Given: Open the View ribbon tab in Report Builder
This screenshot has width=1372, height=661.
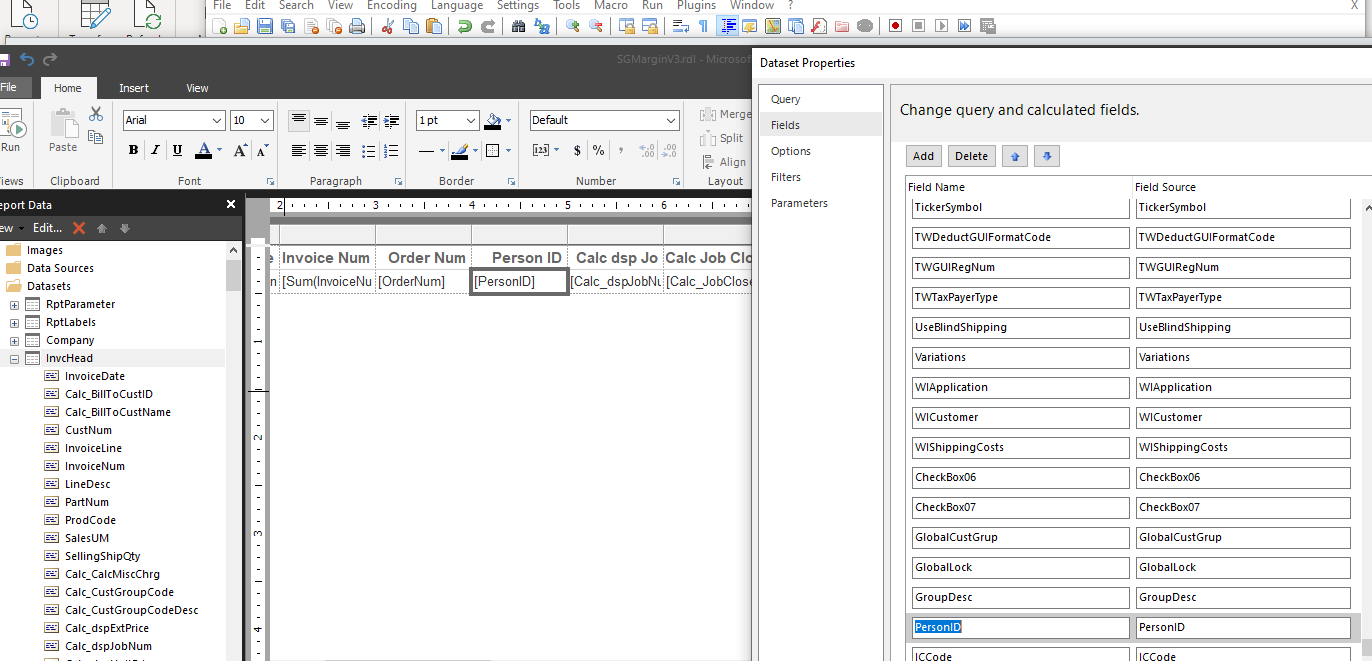Looking at the screenshot, I should pyautogui.click(x=198, y=88).
